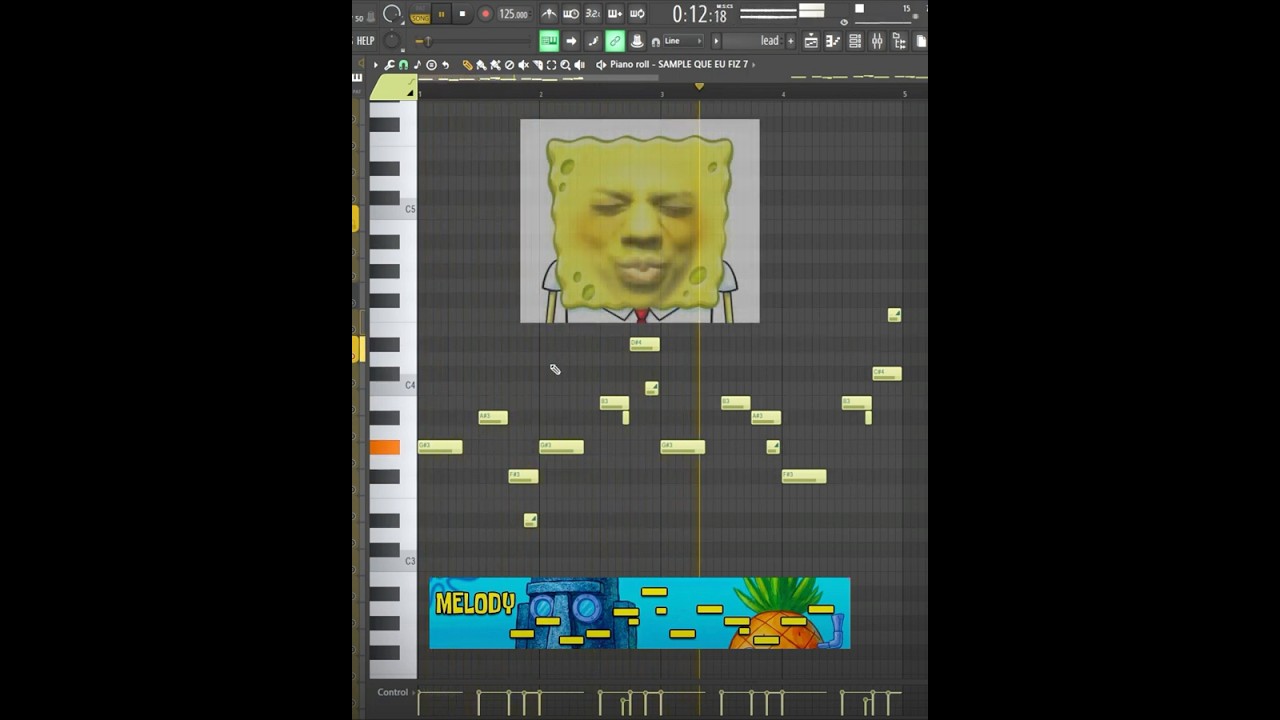Viewport: 1280px width, 720px height.
Task: Click the 125.000 tempo field
Action: click(515, 14)
